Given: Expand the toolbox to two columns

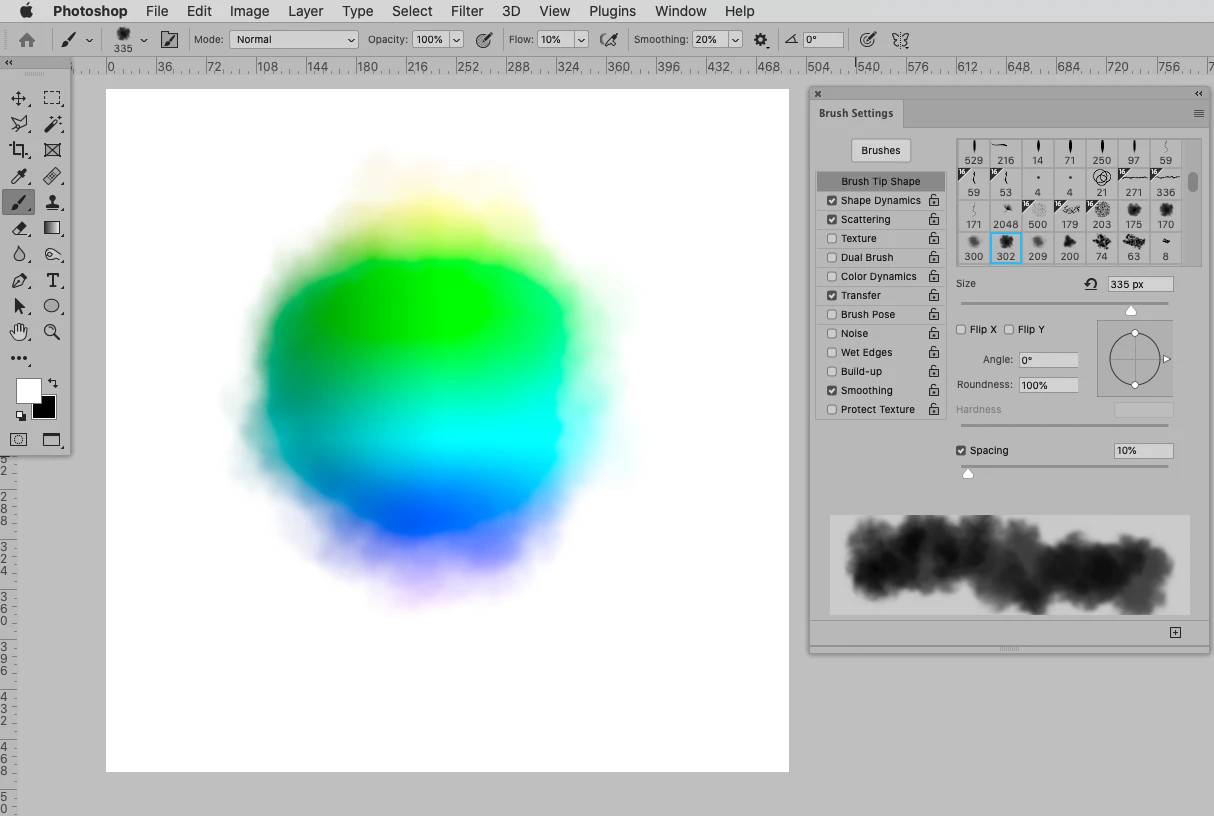Looking at the screenshot, I should 9,62.
